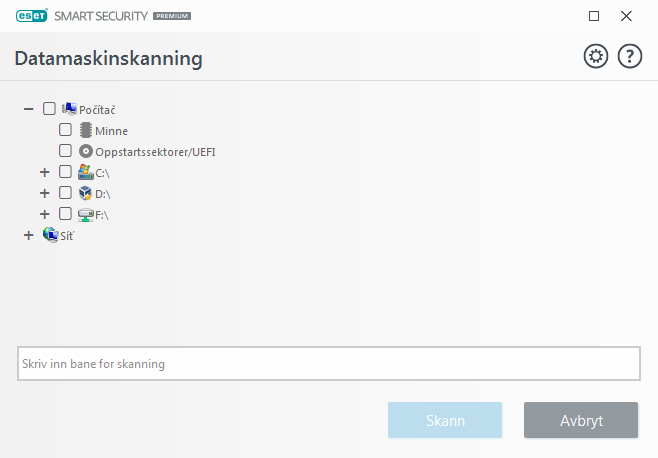
Task: Click the D:\ drive icon
Action: 85,193
